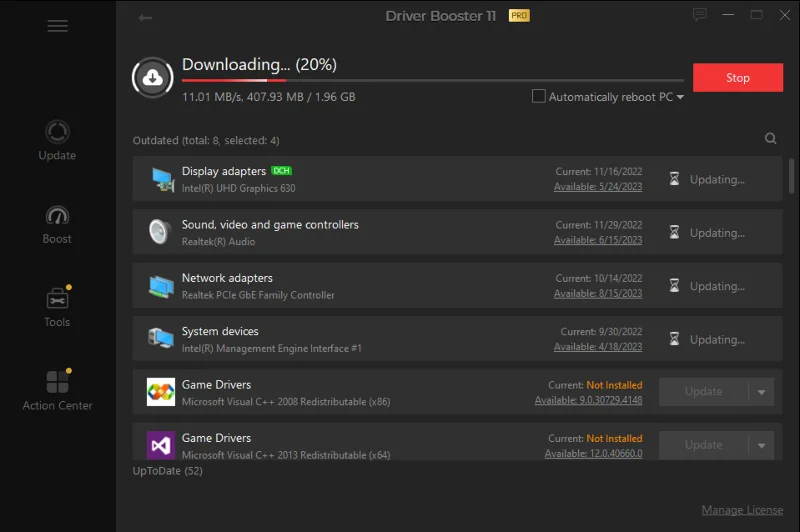Image resolution: width=800 pixels, height=532 pixels.
Task: Open the hamburger menu in sidebar
Action: (57, 26)
